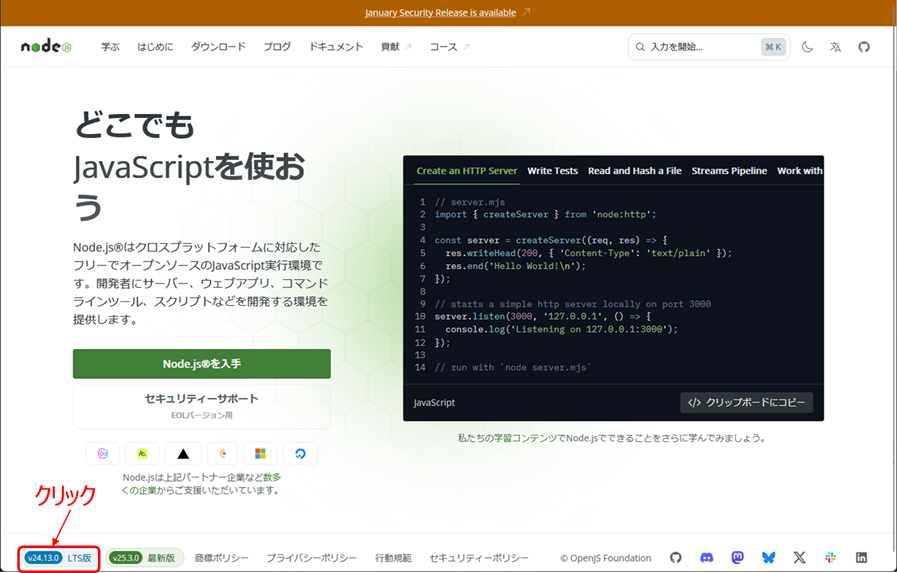Click the Vercel triangle partner logo

(x=183, y=453)
